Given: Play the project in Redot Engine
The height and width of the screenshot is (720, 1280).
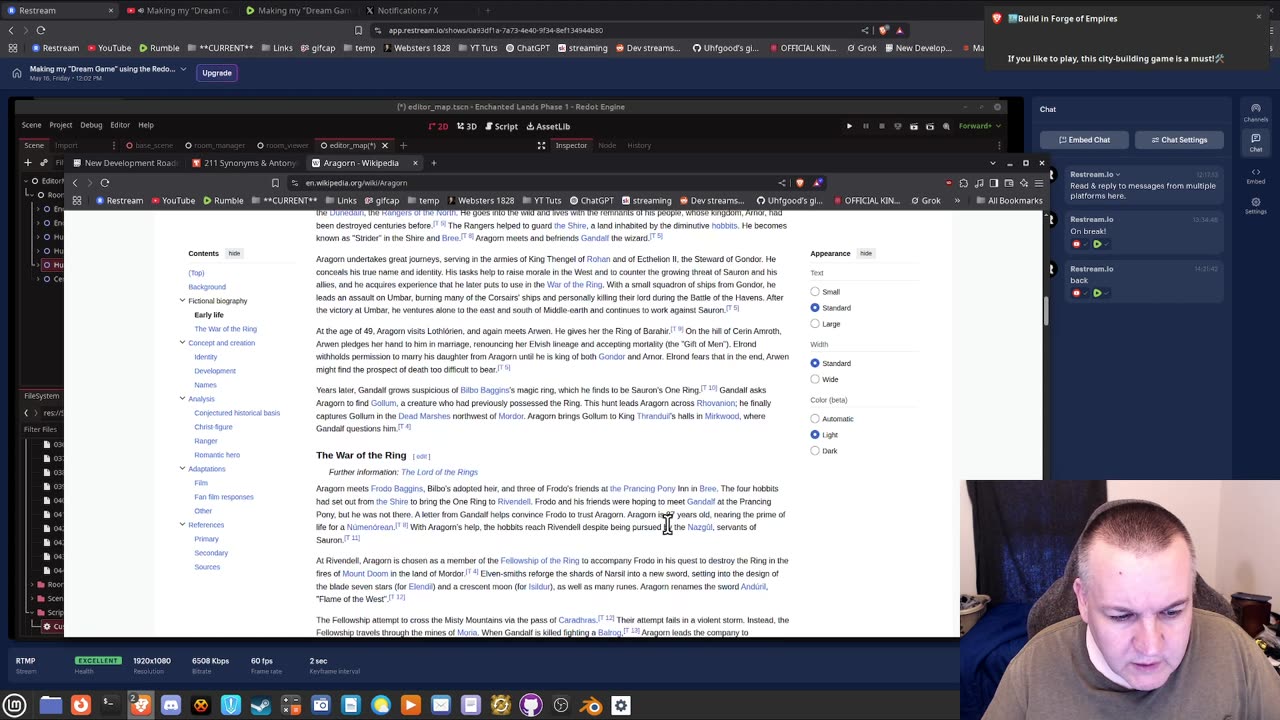Looking at the screenshot, I should tap(849, 126).
